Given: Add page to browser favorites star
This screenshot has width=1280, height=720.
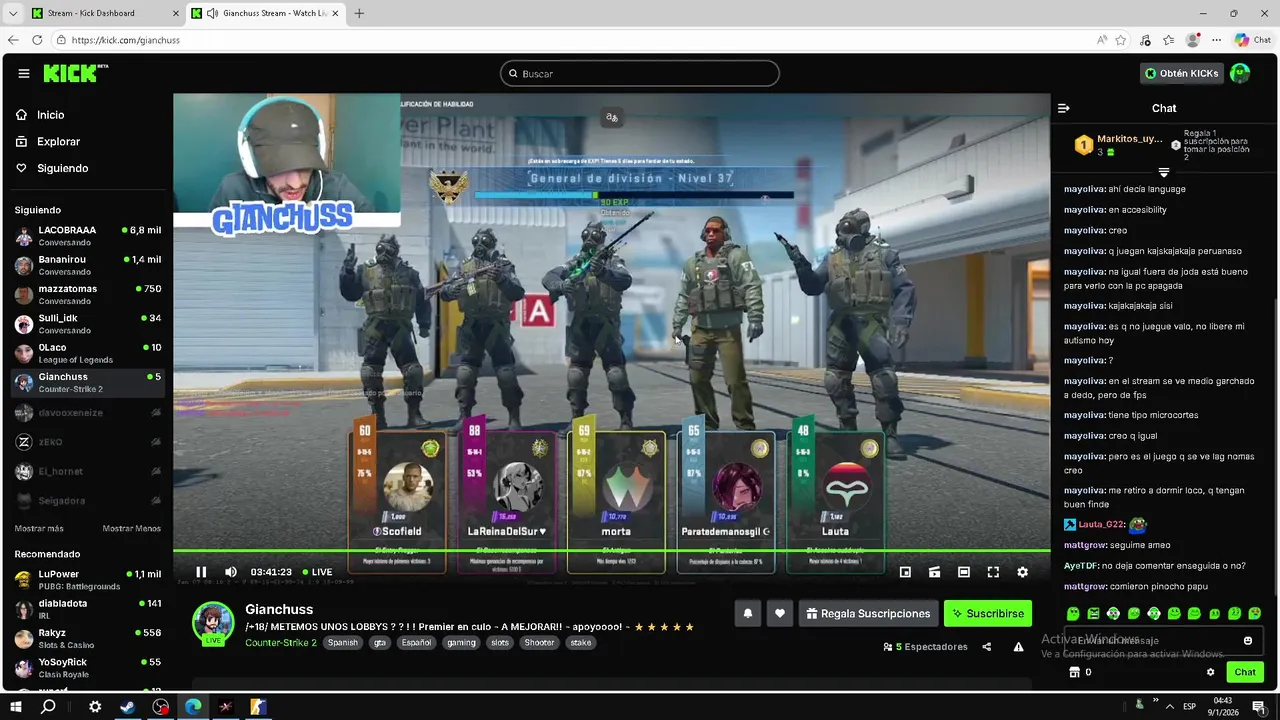Looking at the screenshot, I should [x=1121, y=40].
